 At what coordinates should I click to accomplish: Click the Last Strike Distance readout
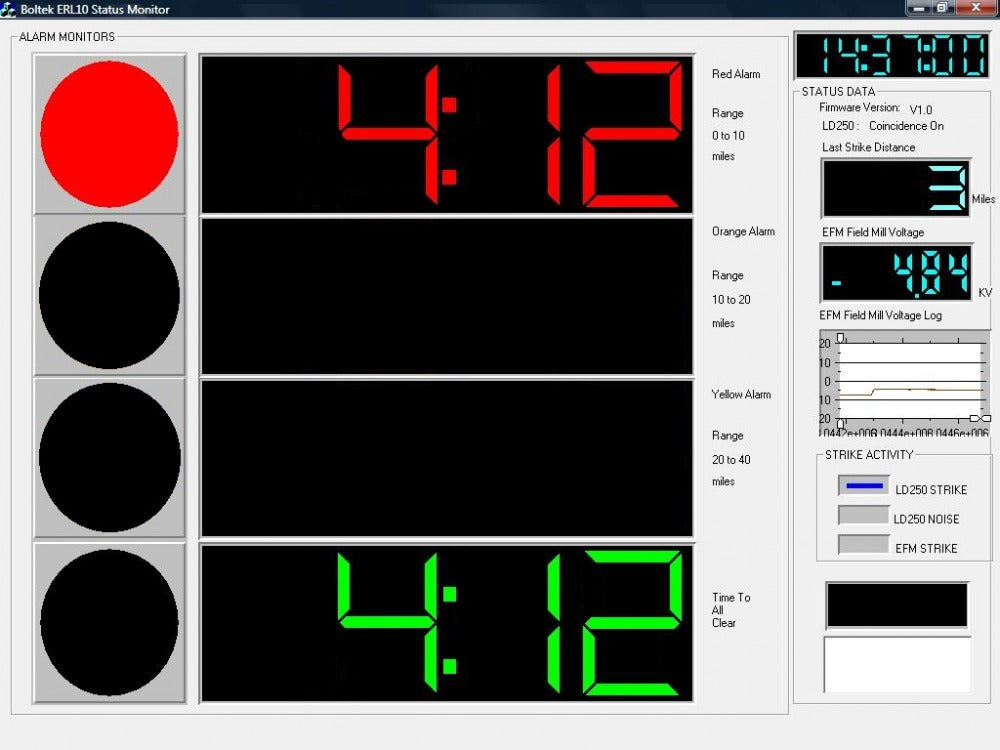pos(896,188)
